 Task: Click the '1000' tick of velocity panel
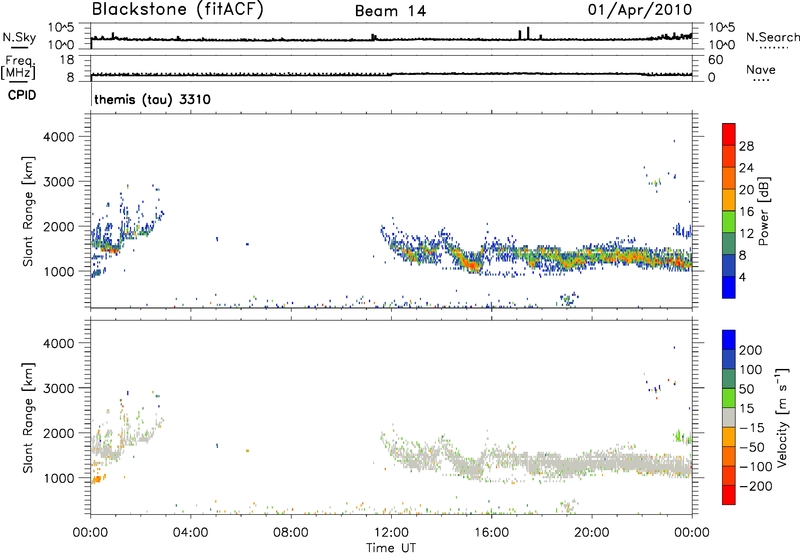click(x=59, y=478)
